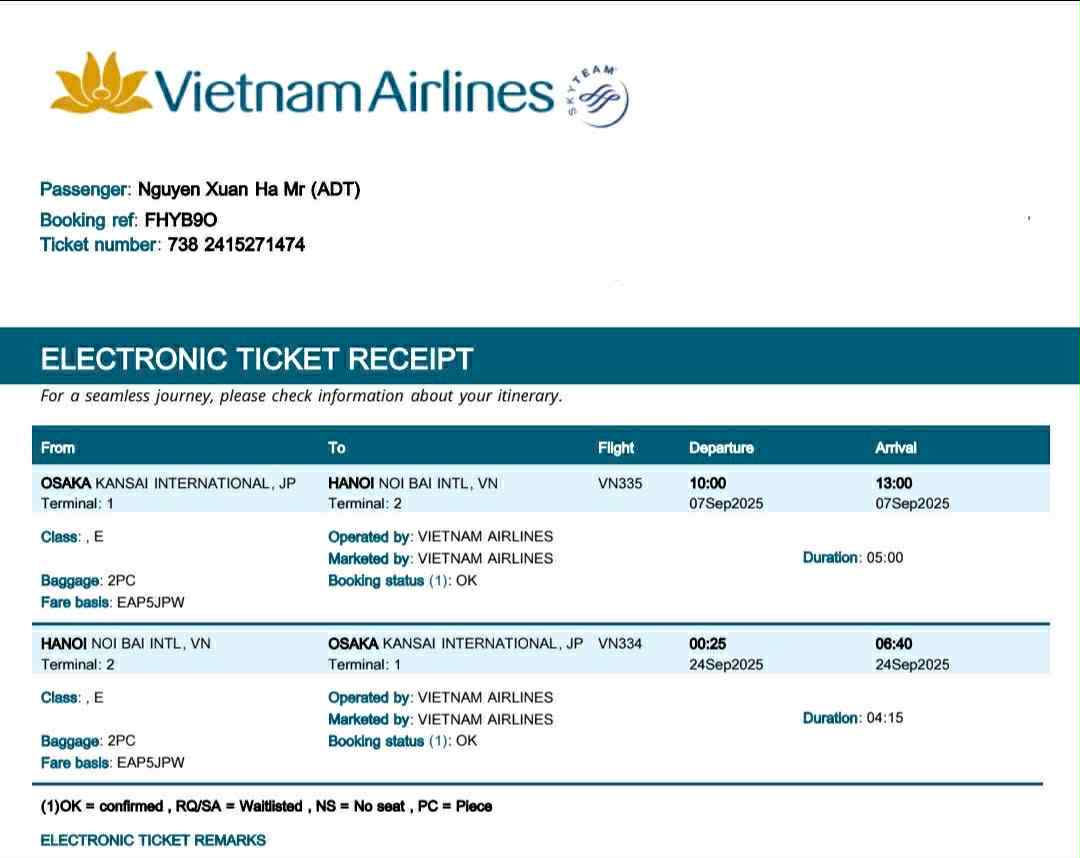Click the Duration 04:15 value
Viewport: 1080px width, 858px height.
[884, 718]
